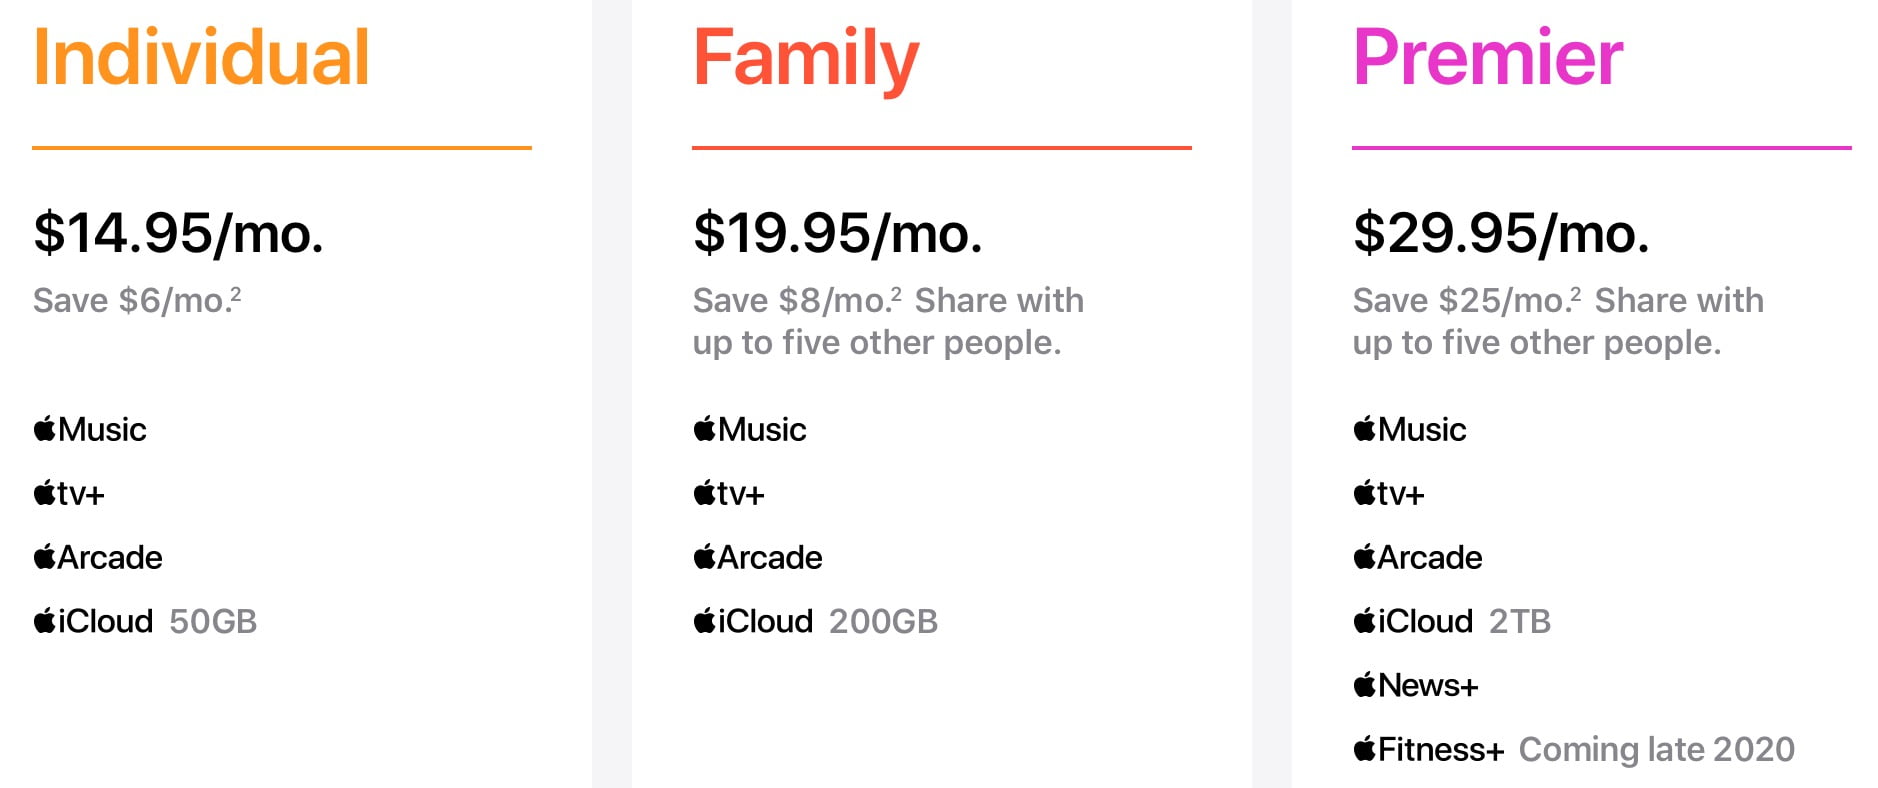Click the Apple News+ logo

(x=1415, y=686)
